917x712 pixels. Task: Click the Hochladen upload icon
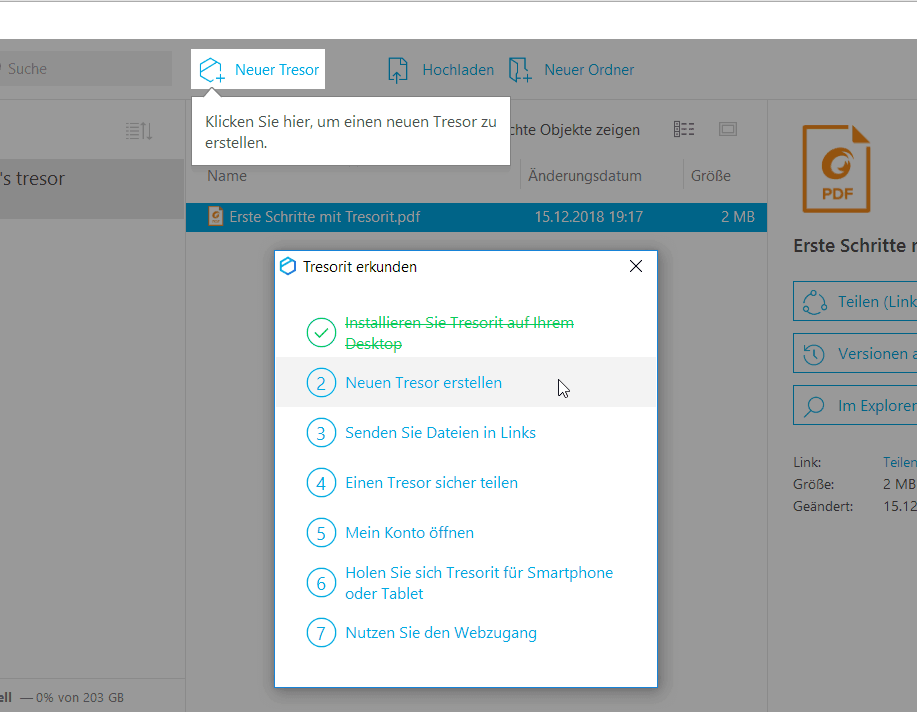[398, 70]
